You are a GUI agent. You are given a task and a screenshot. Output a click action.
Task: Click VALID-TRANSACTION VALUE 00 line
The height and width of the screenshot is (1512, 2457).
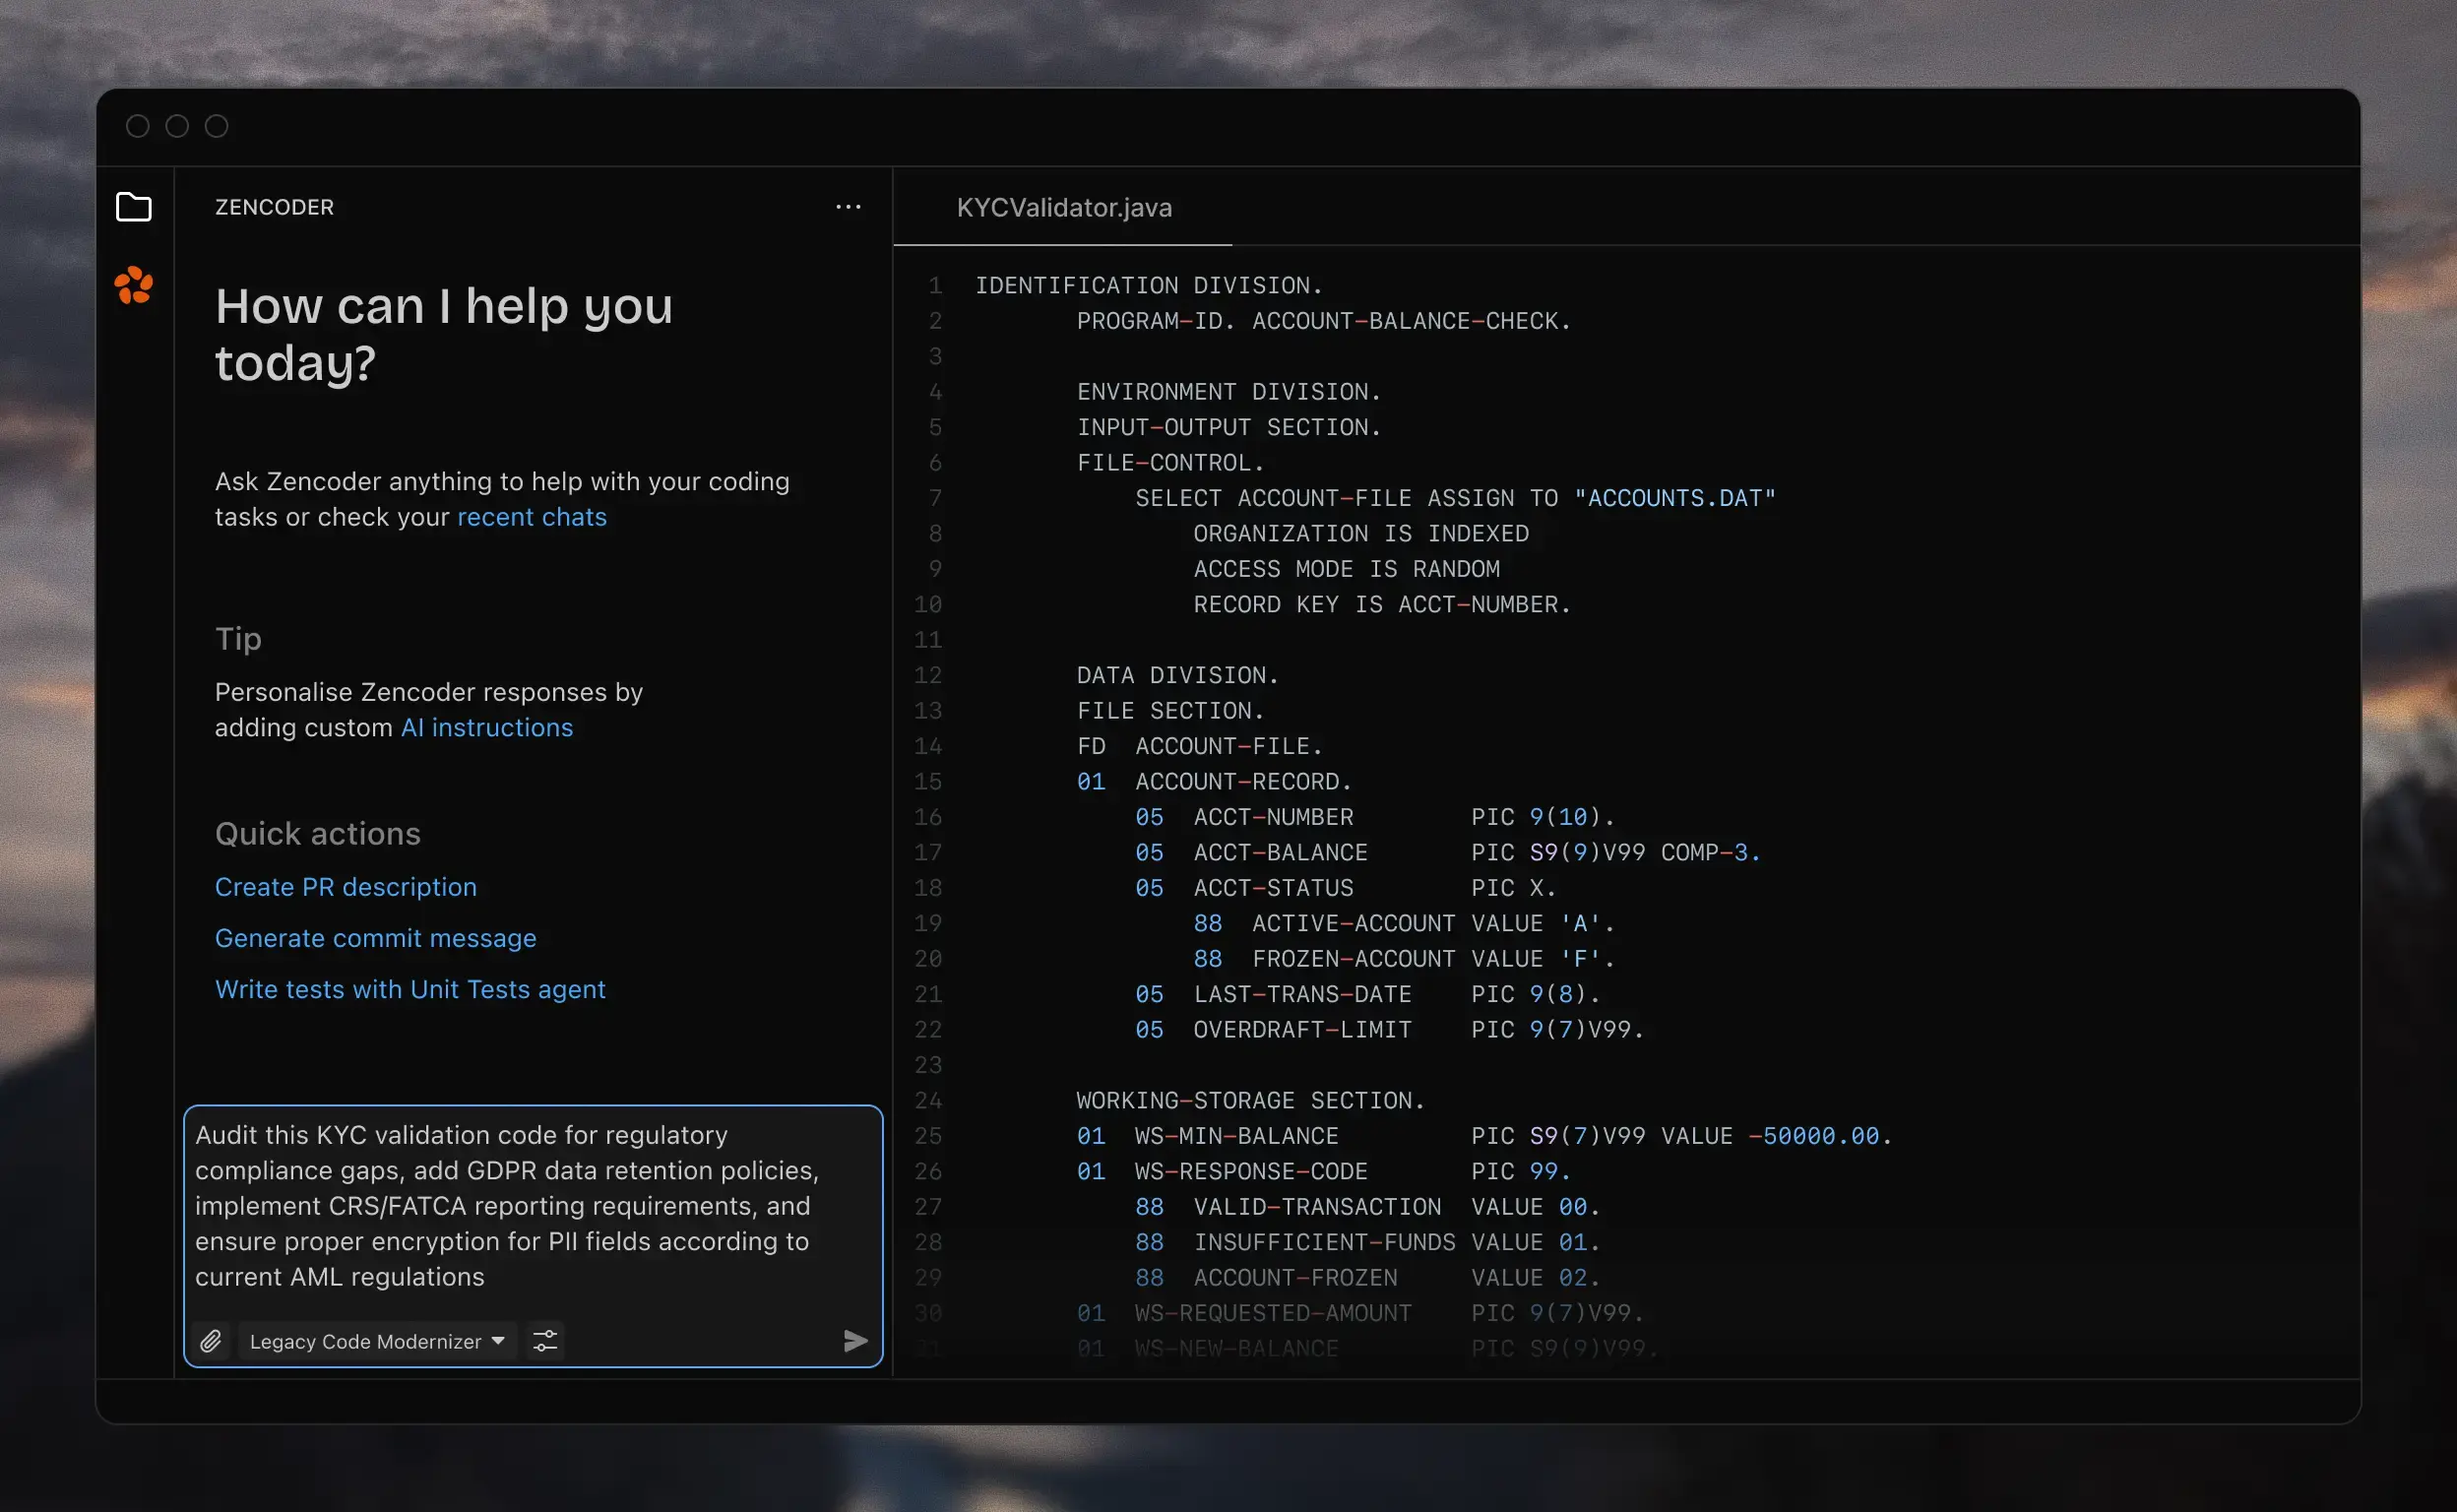1368,1207
